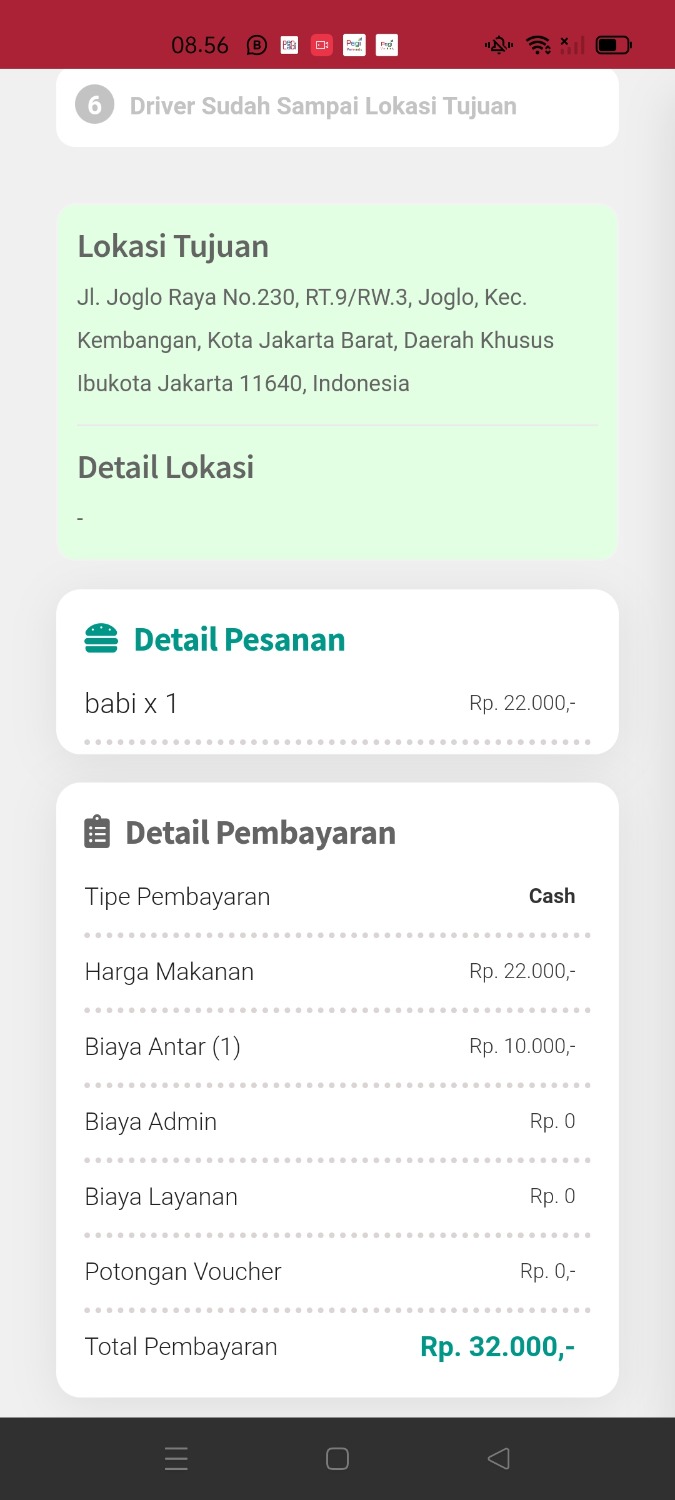Tap the Detail Pesanan section title
Screen dimensions: 675x1500
point(239,640)
